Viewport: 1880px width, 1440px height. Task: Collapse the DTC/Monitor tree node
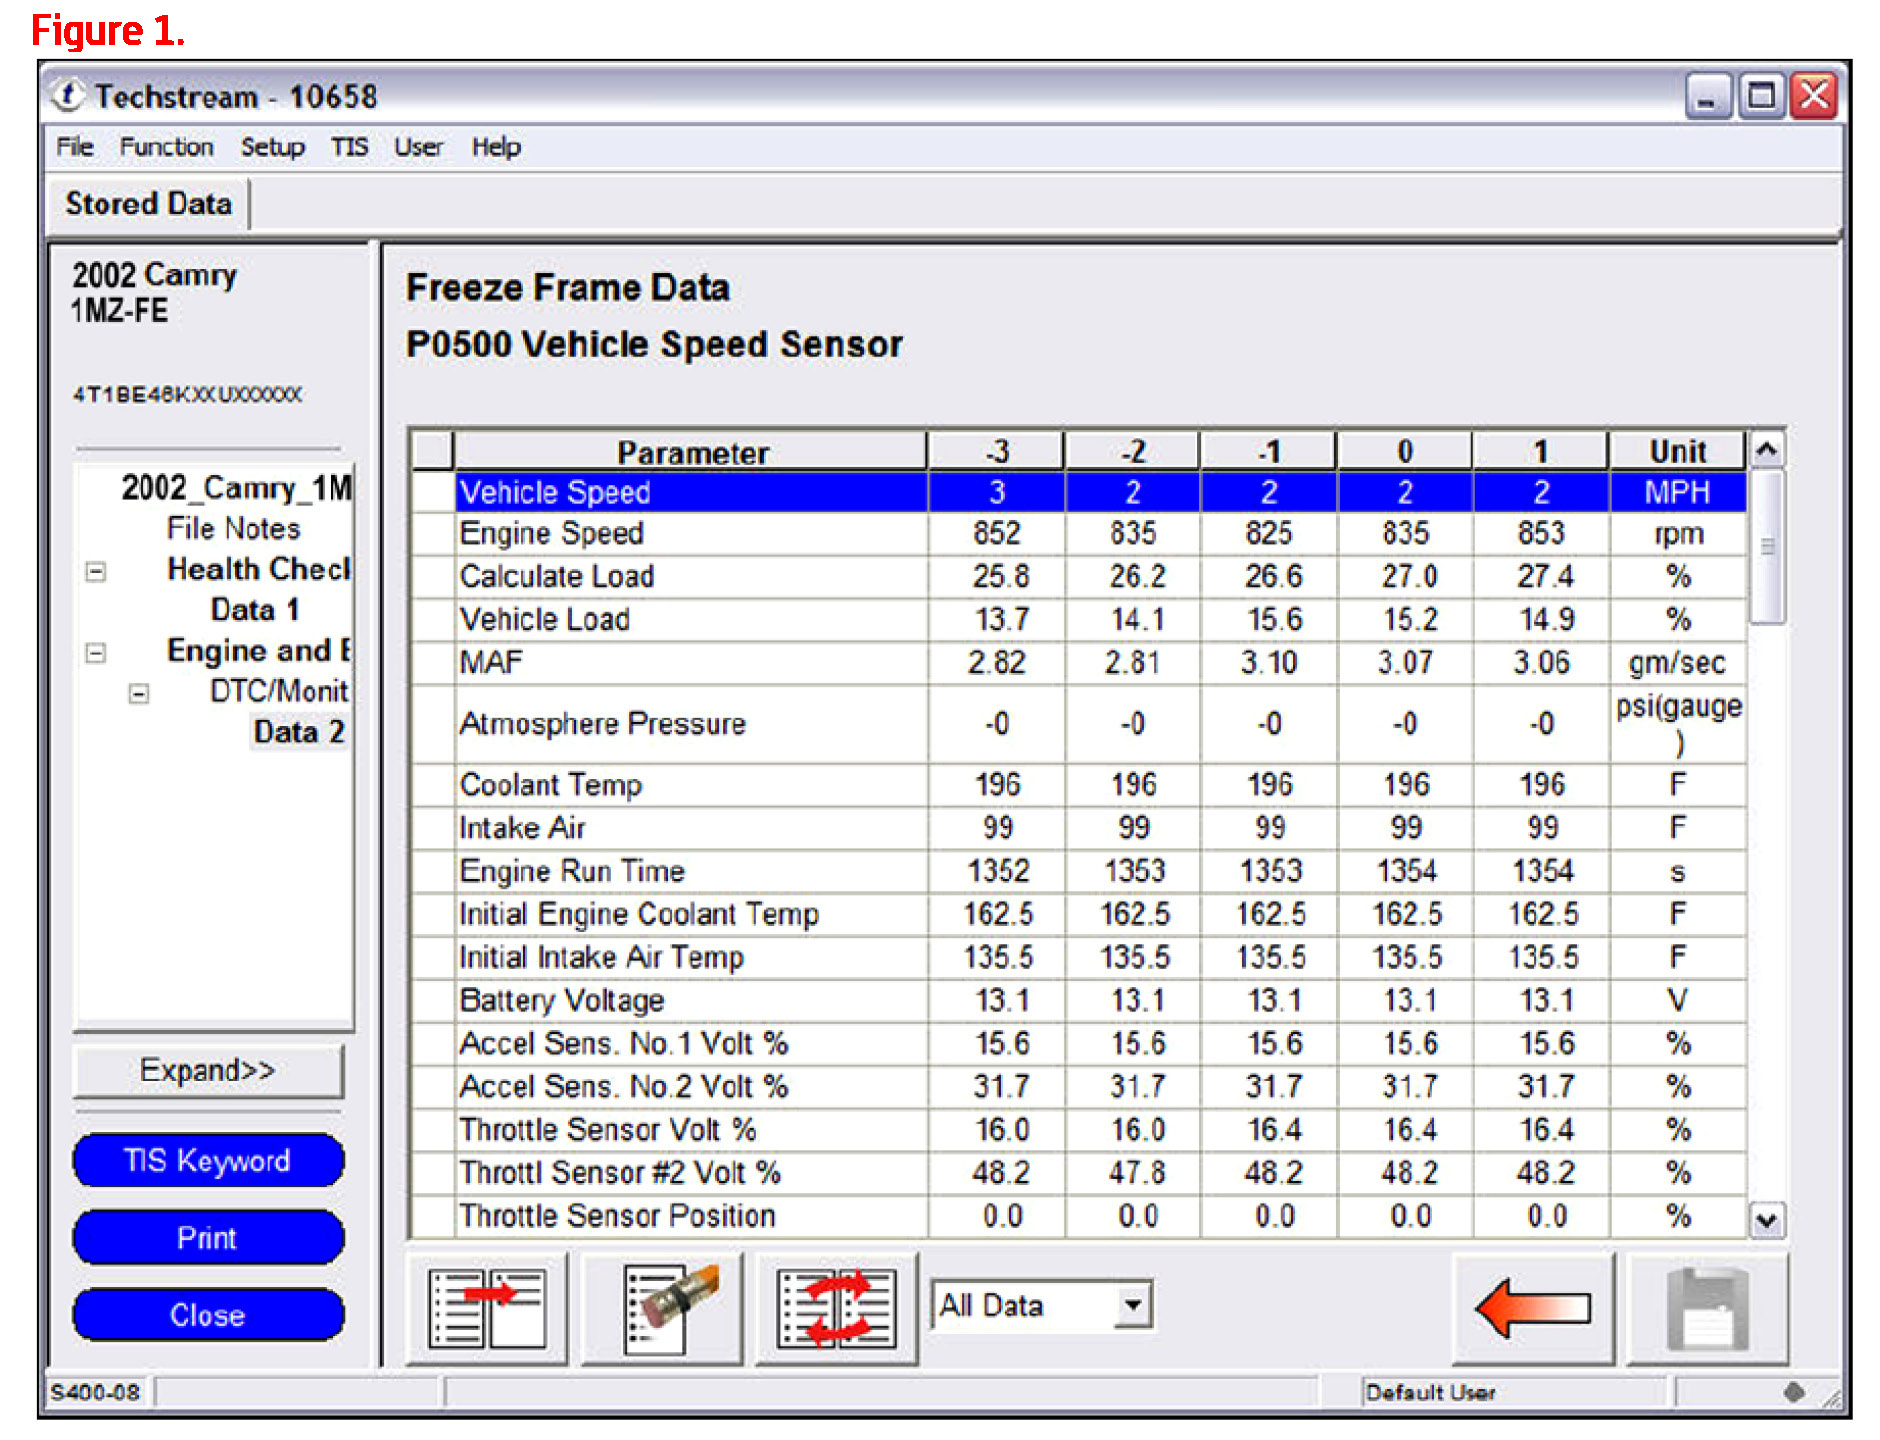139,693
